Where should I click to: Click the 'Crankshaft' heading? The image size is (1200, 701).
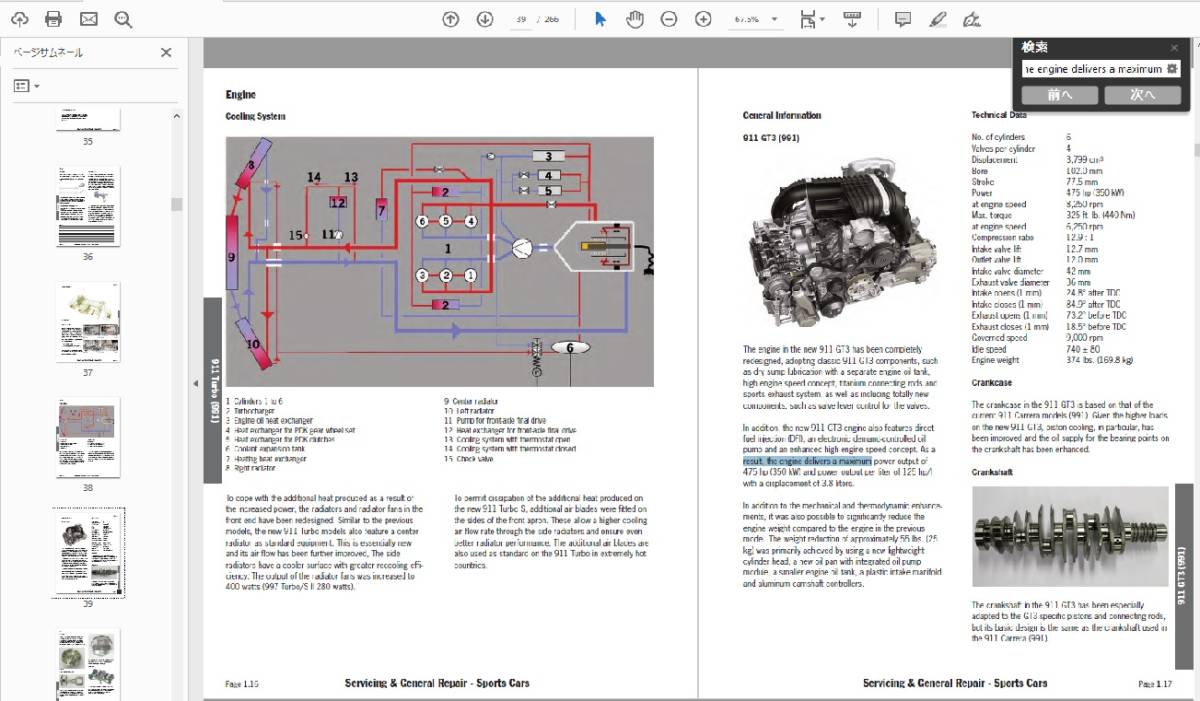click(993, 471)
